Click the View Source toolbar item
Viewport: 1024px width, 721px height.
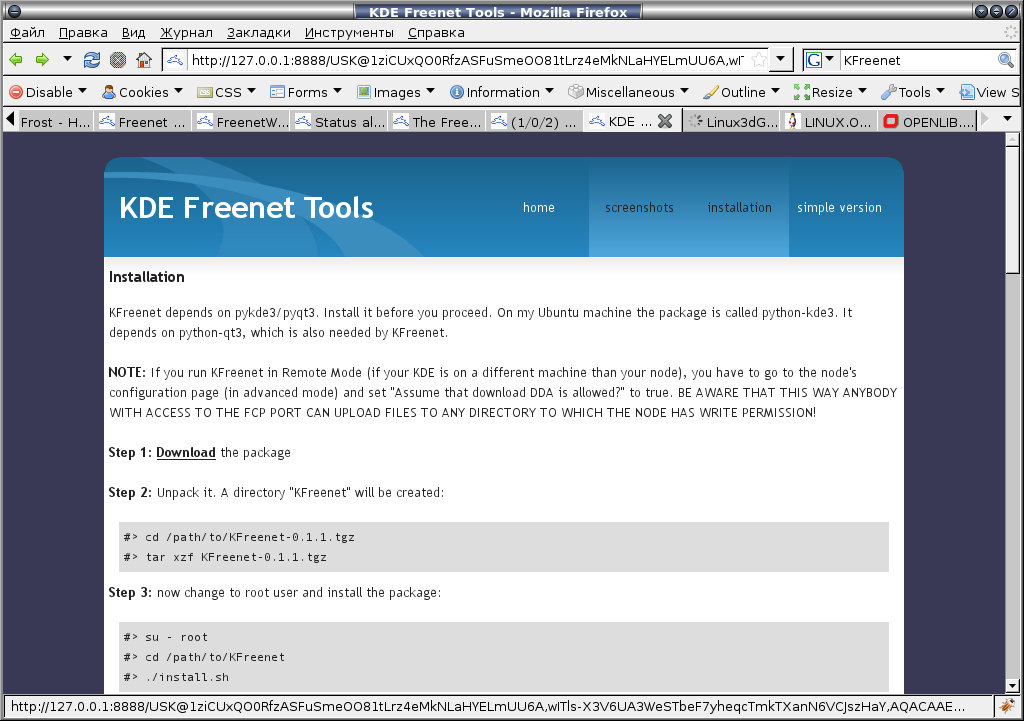pos(989,92)
